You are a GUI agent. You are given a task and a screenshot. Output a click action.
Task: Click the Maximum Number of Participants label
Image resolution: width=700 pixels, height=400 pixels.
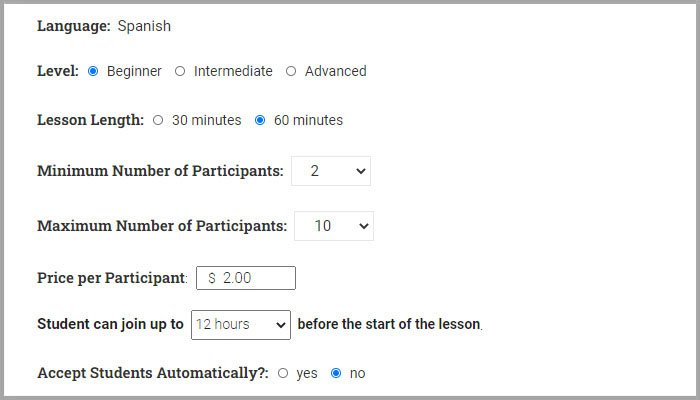162,226
